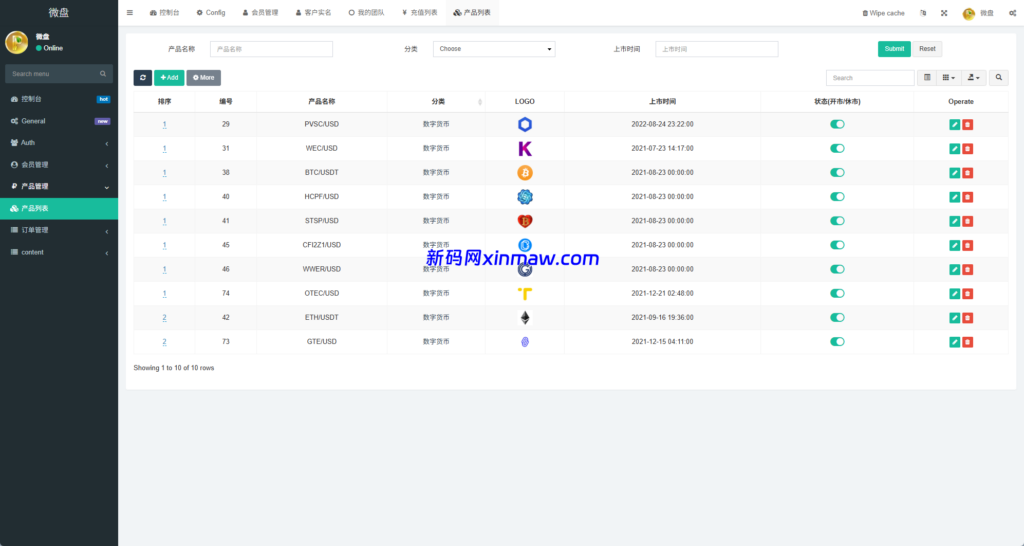Edit the CFI2Z1/USD product
This screenshot has height=546, width=1024.
pos(954,246)
